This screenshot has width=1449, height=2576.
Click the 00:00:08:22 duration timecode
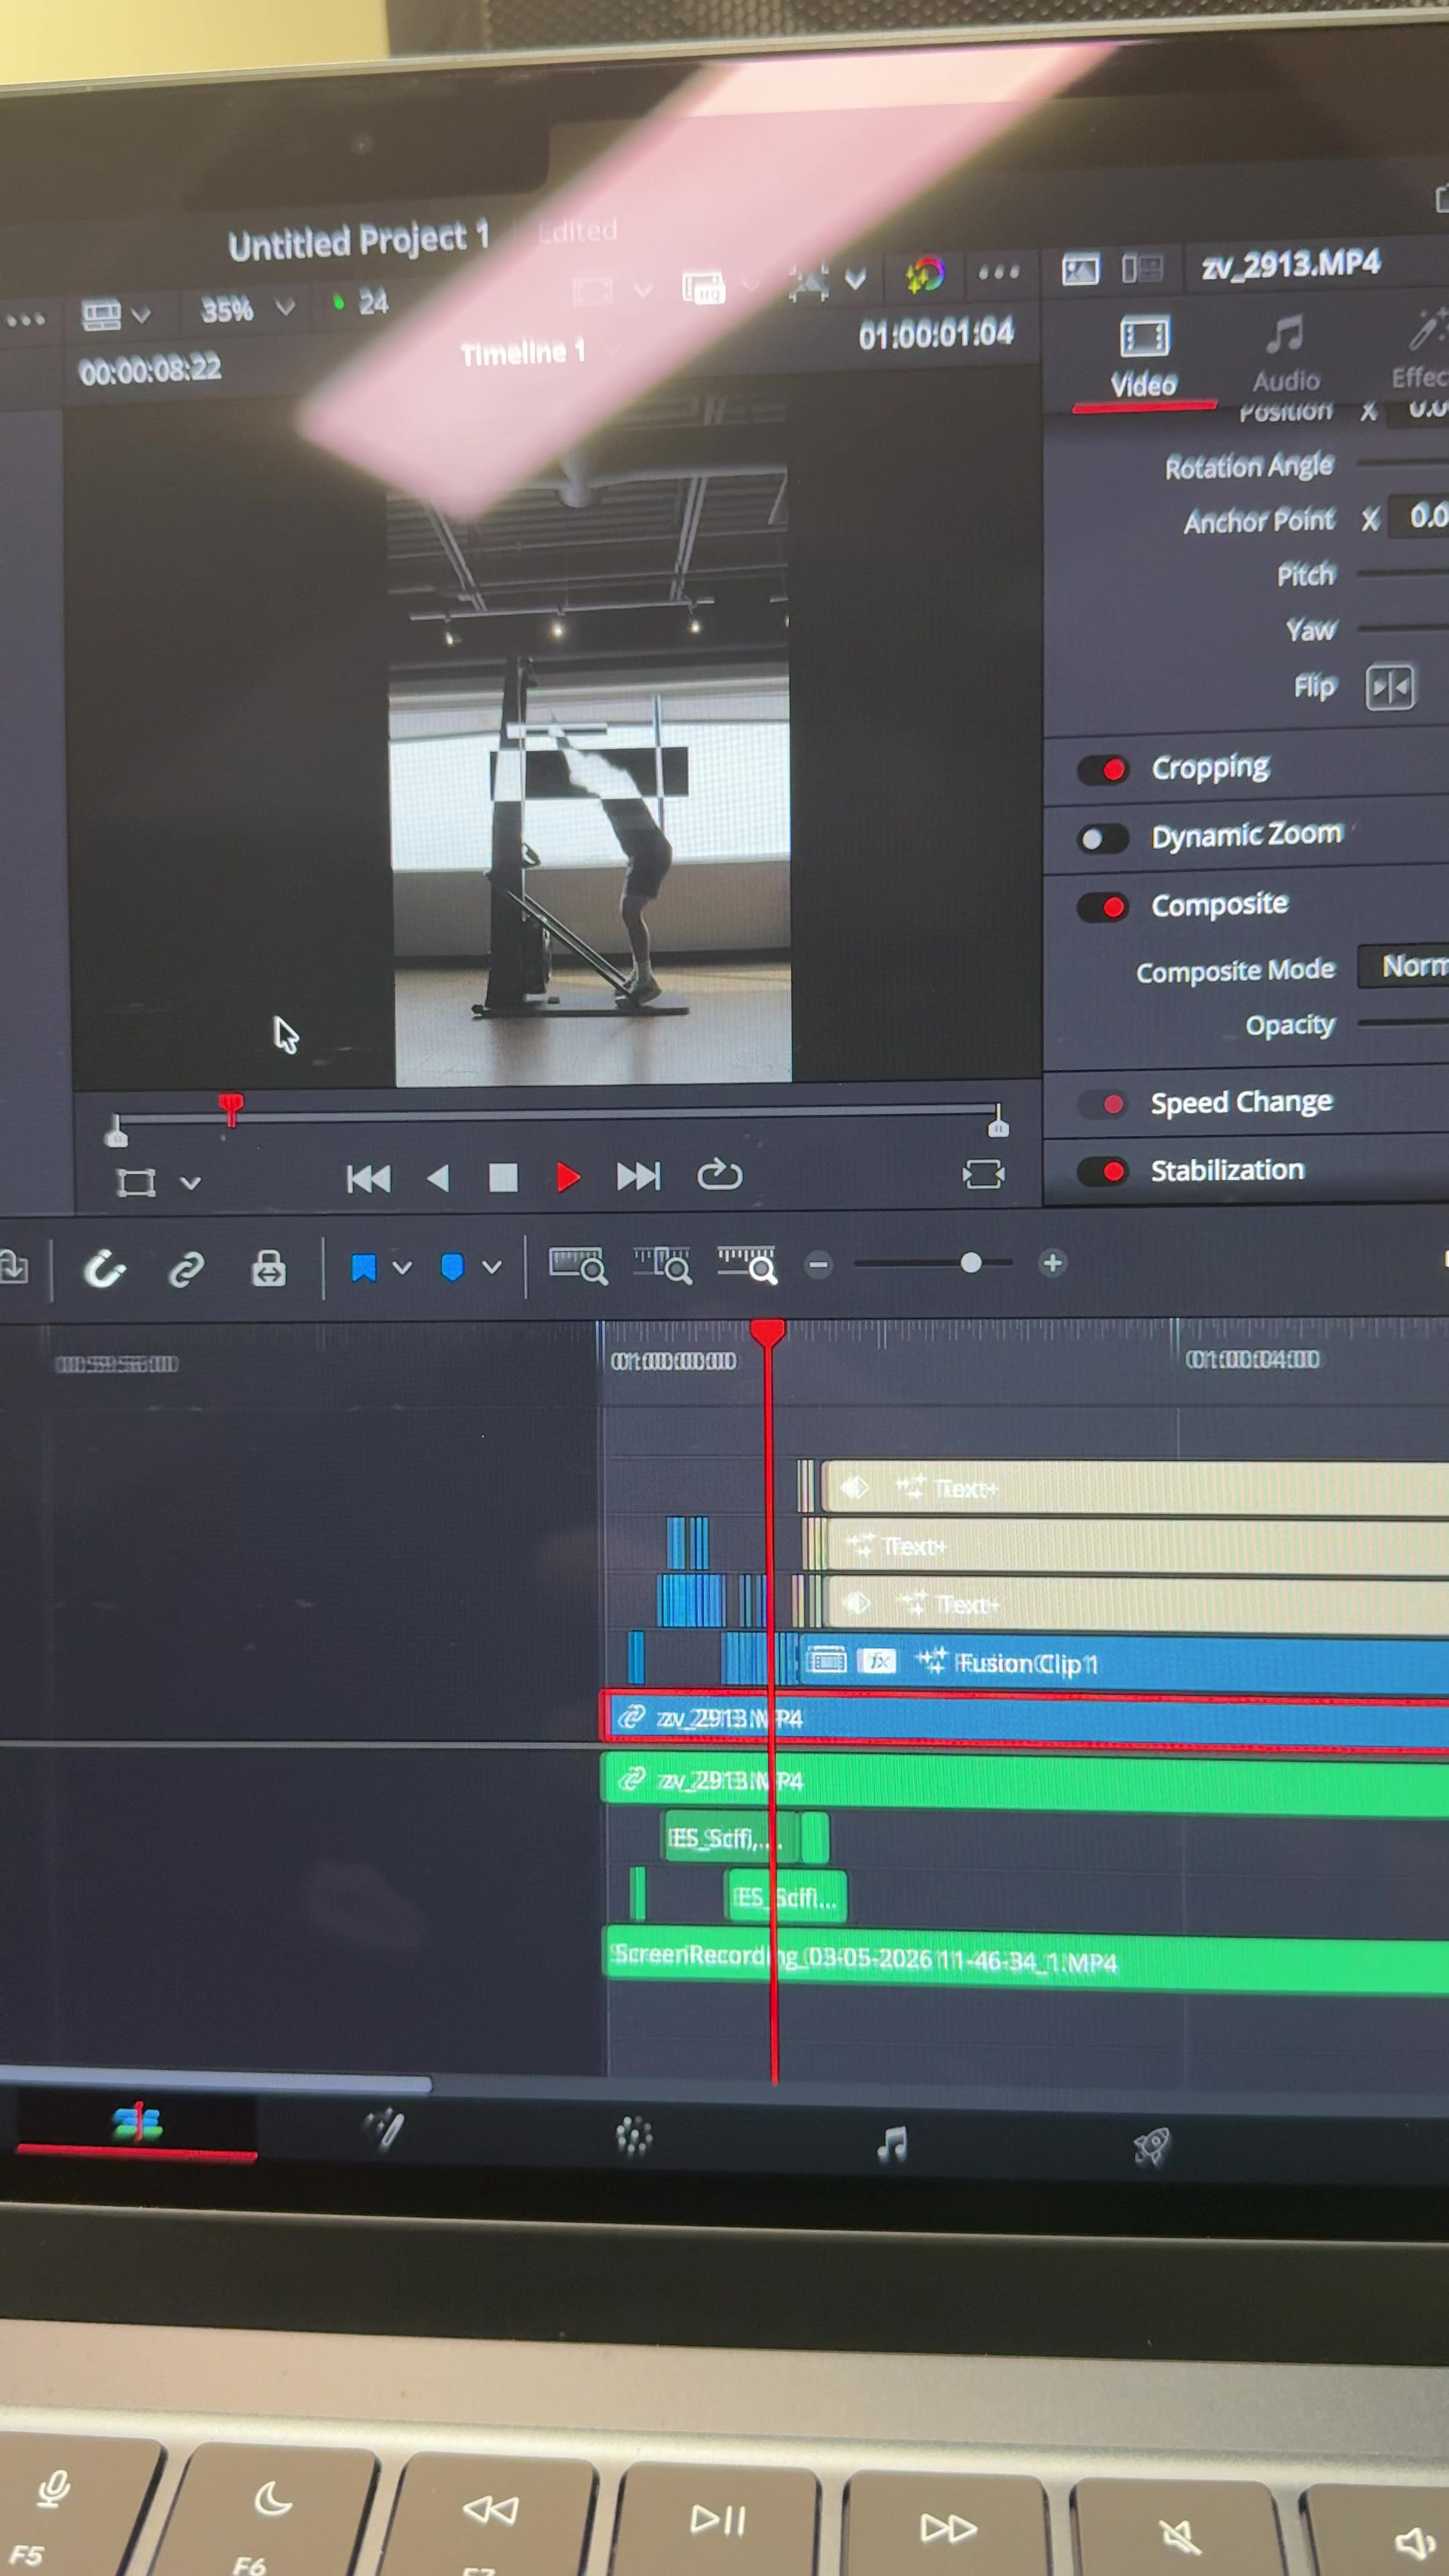point(150,371)
